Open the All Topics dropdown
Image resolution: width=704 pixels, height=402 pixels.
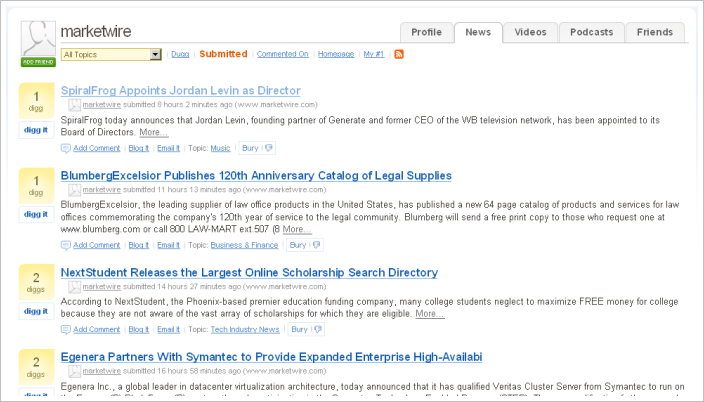[111, 54]
